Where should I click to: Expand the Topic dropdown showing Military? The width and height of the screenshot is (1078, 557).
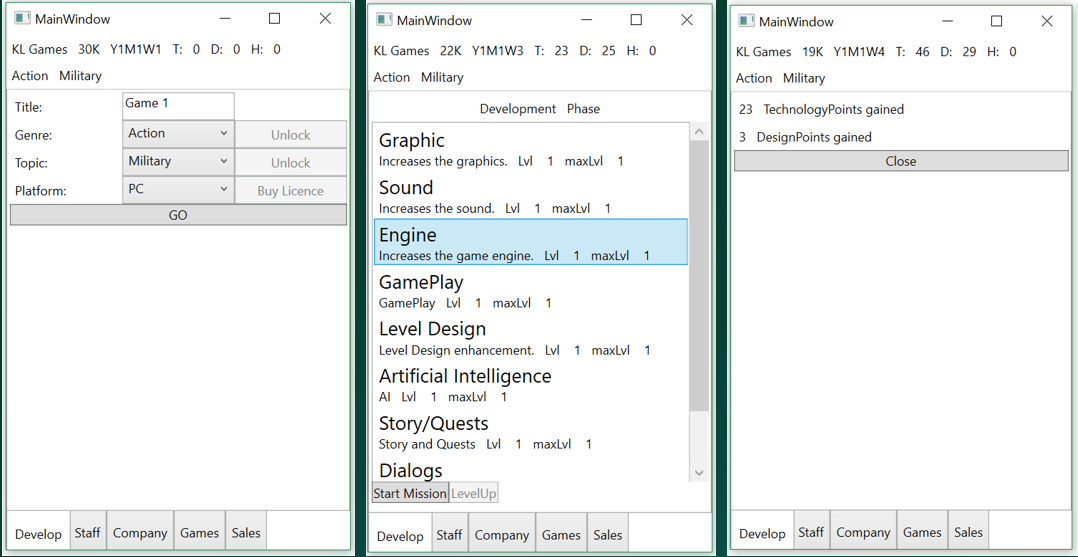[x=178, y=162]
